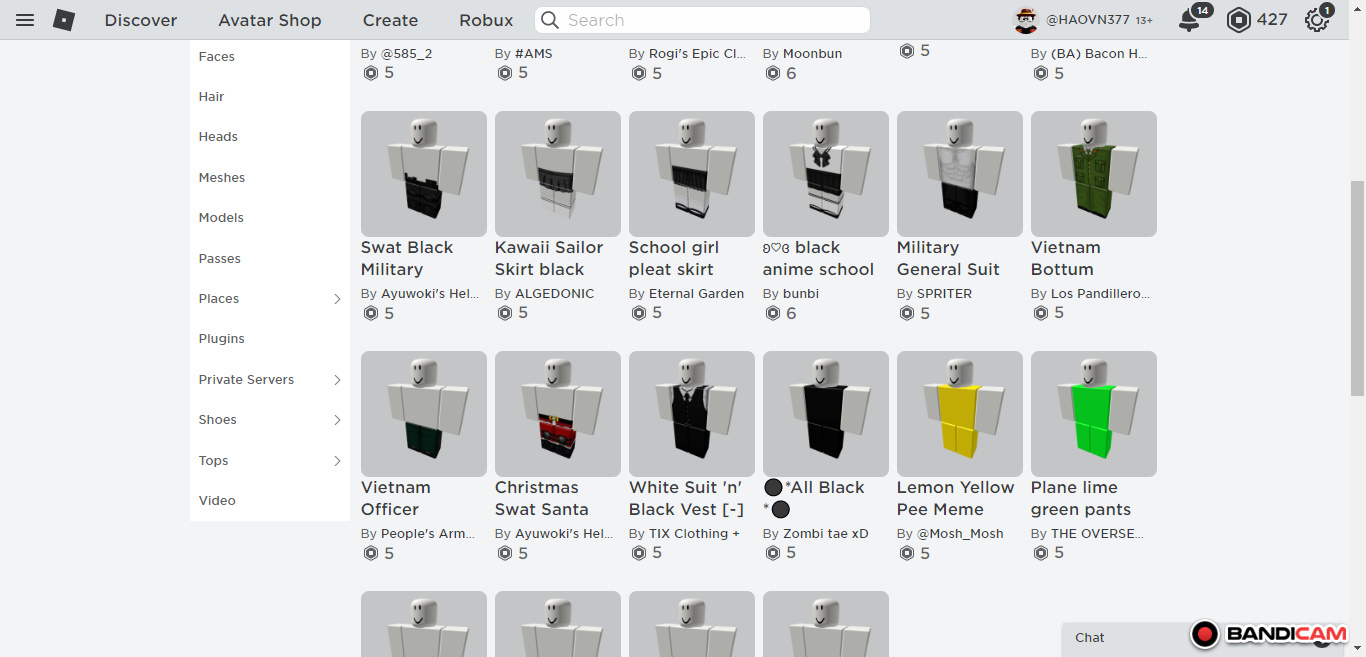Select the Lemon Yellow Pee Meme thumbnail
Viewport: 1366px width, 657px height.
pyautogui.click(x=959, y=413)
